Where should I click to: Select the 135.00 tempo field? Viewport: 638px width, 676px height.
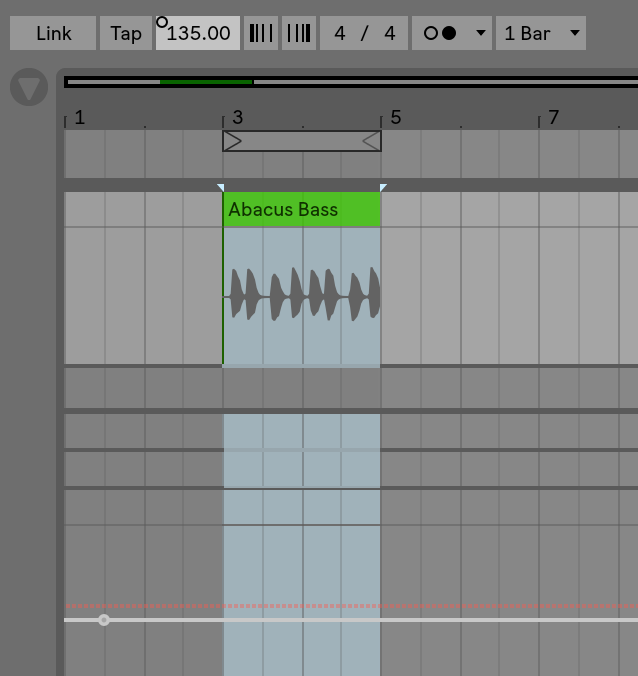[x=198, y=33]
